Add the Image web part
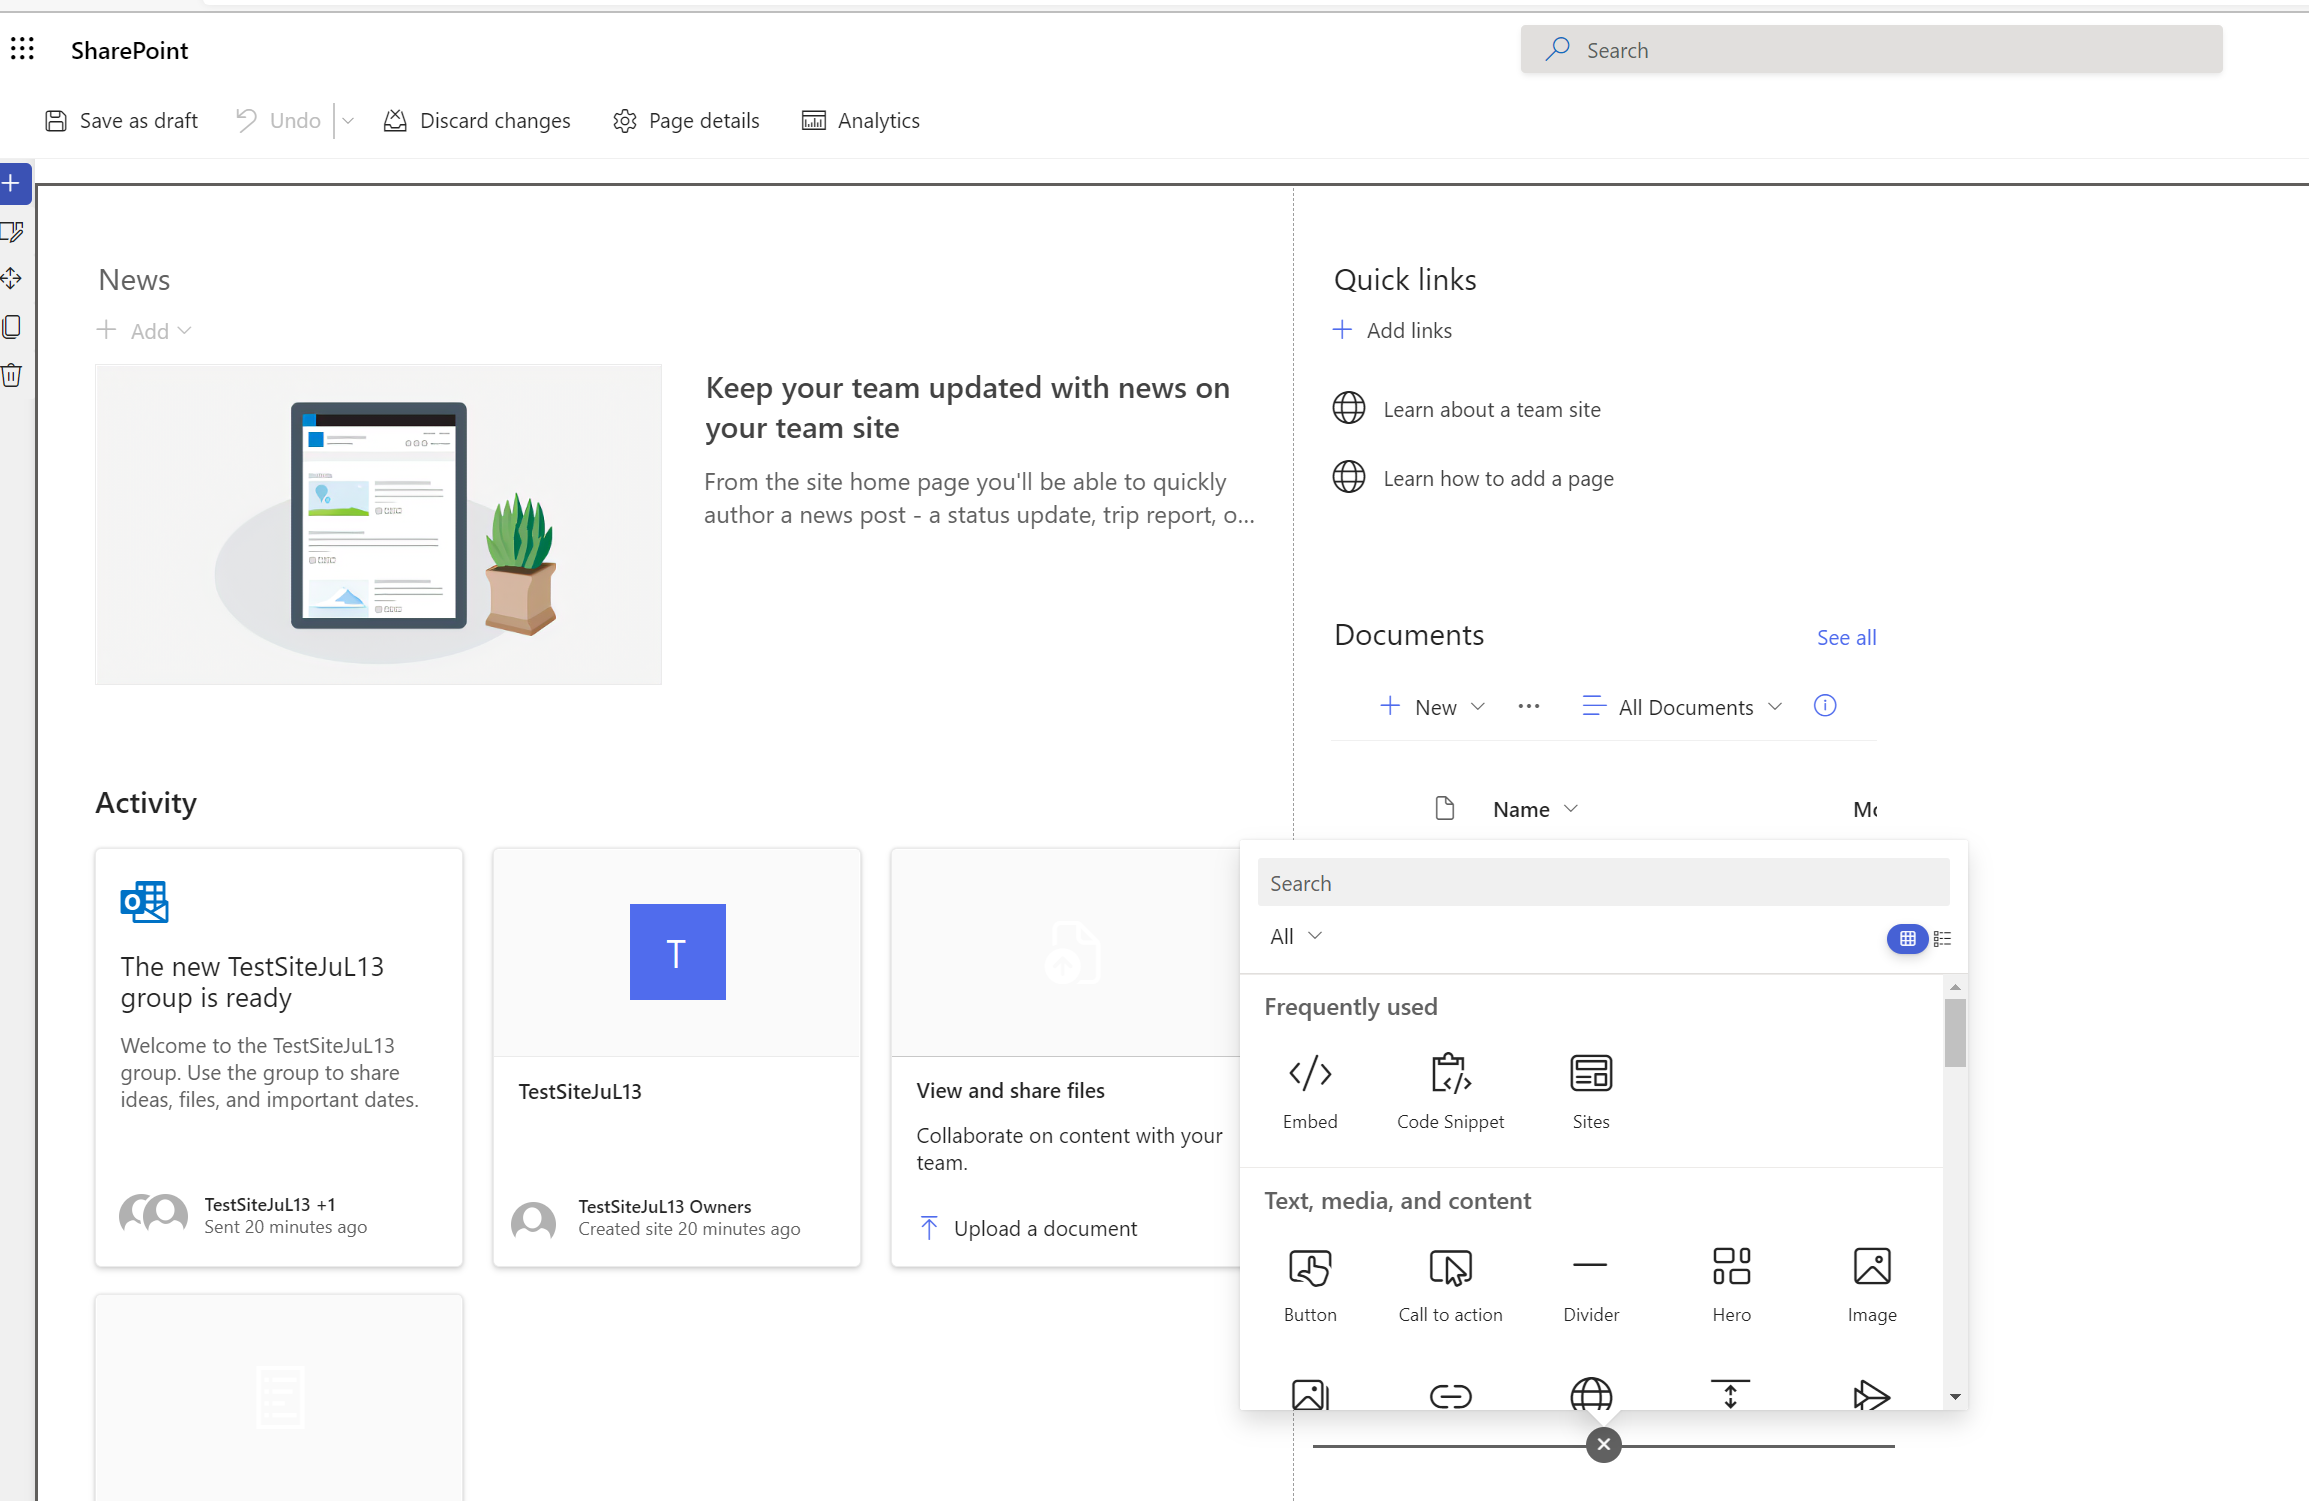Image resolution: width=2309 pixels, height=1501 pixels. click(1871, 1283)
